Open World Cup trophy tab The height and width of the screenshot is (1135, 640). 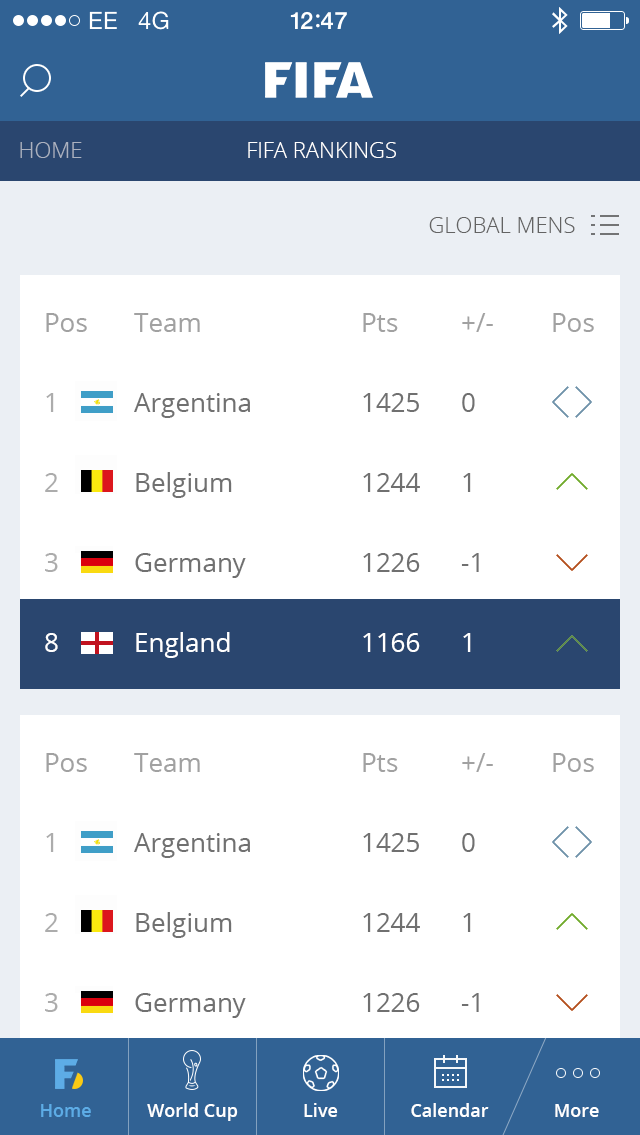[x=192, y=1072]
